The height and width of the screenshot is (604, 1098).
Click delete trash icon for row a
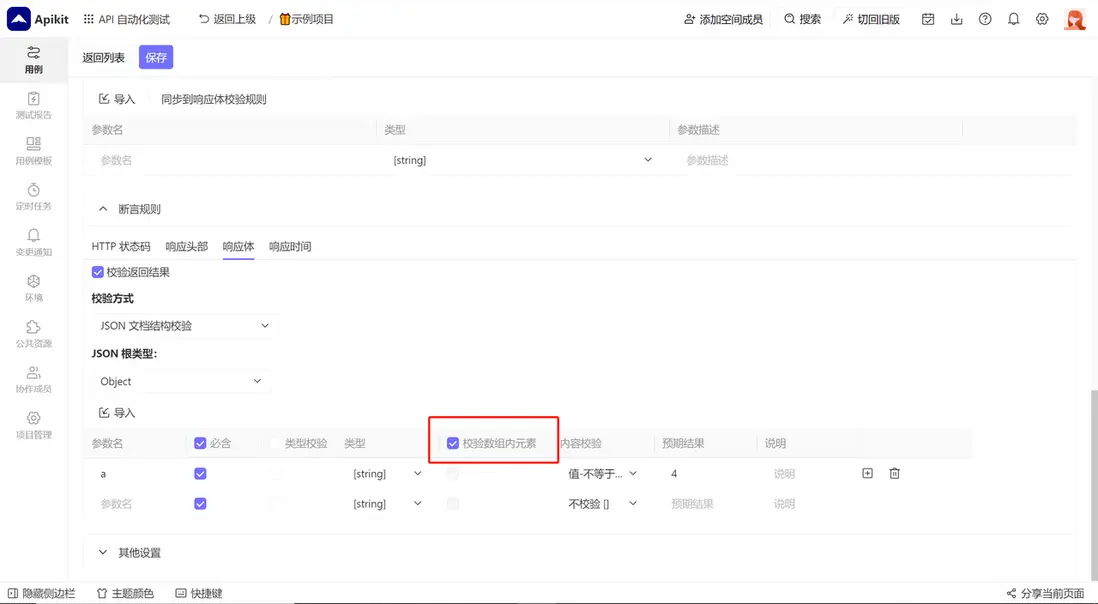(x=894, y=474)
